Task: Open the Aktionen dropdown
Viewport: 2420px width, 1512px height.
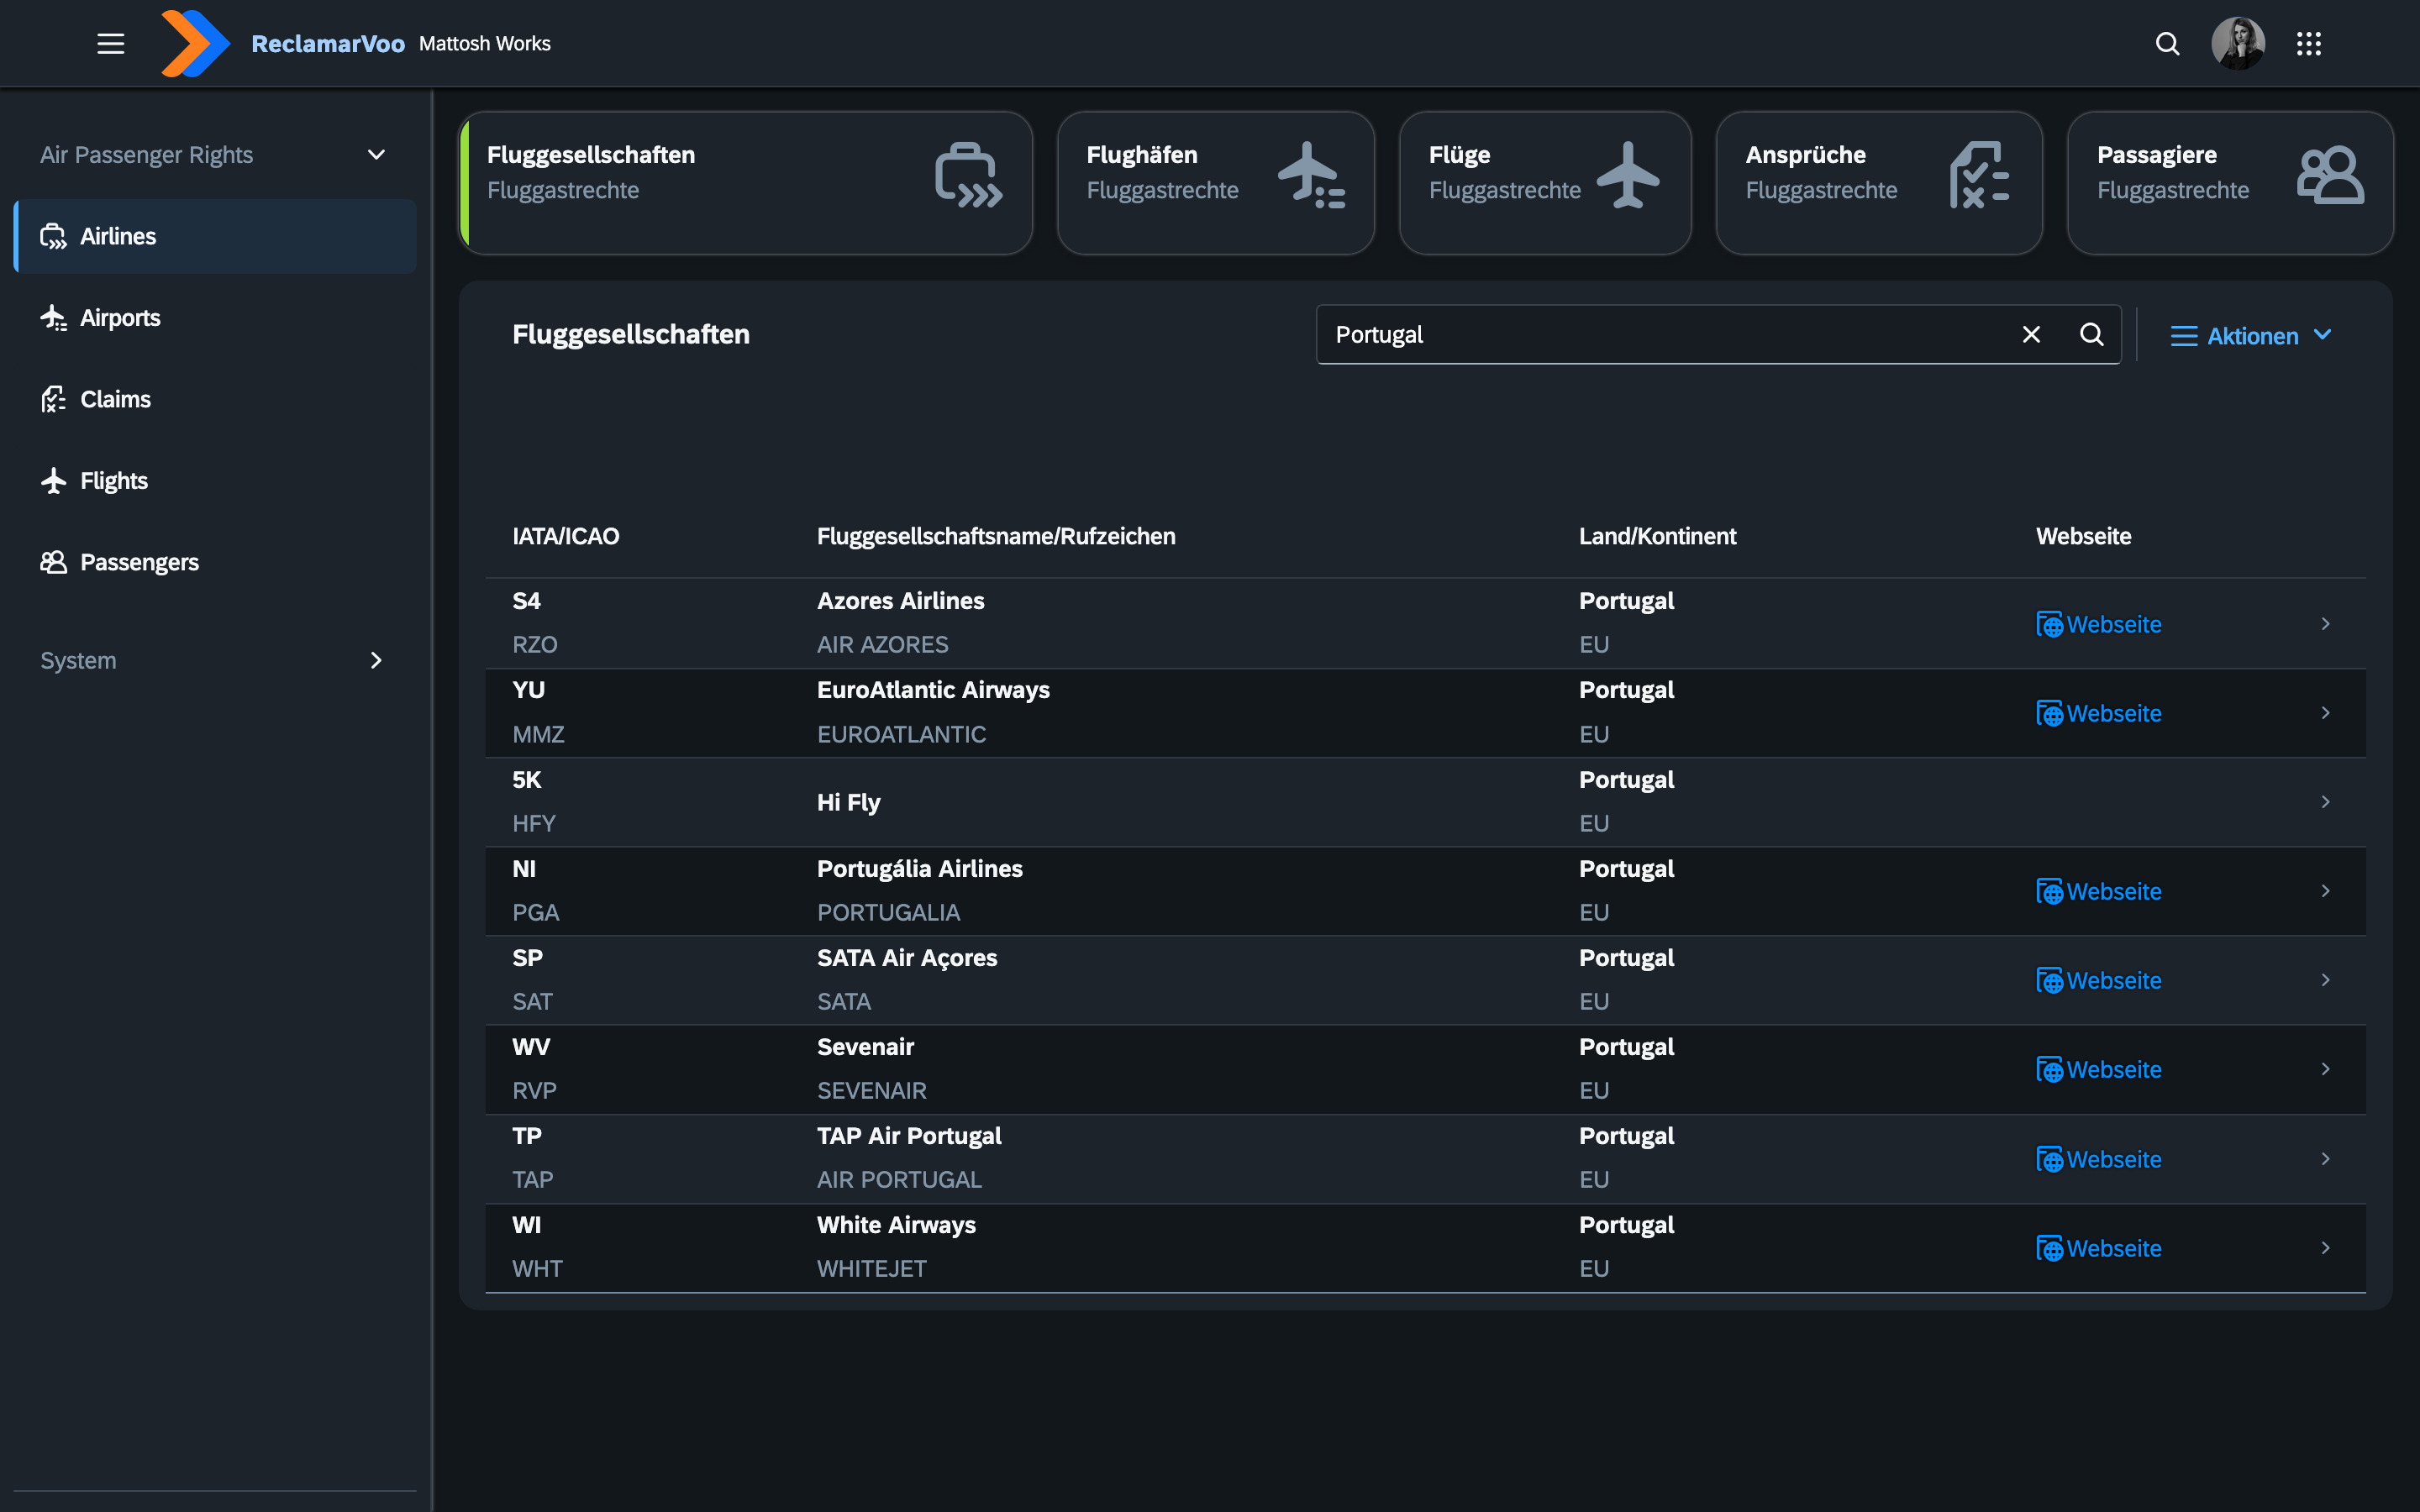Action: (x=2252, y=335)
